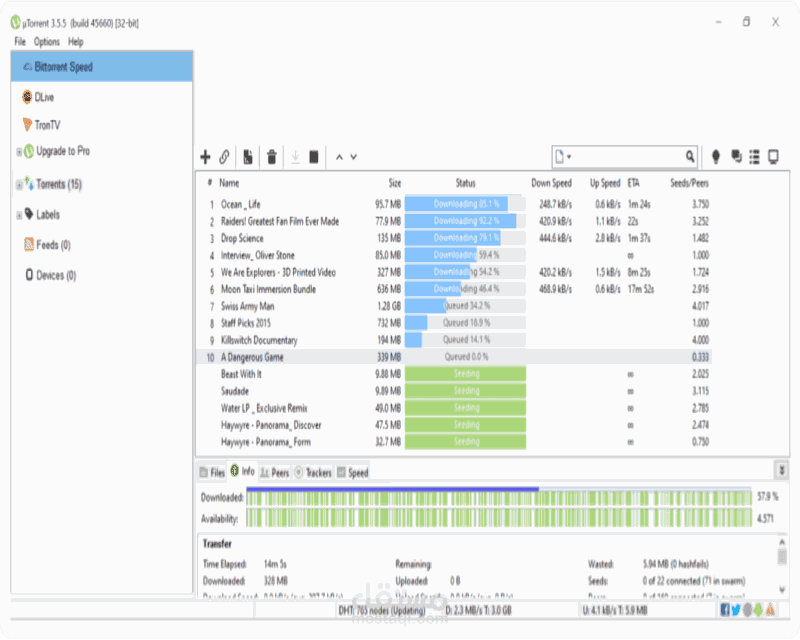Click the Downloaded pieces bar
This screenshot has height=640, width=800.
[x=499, y=498]
